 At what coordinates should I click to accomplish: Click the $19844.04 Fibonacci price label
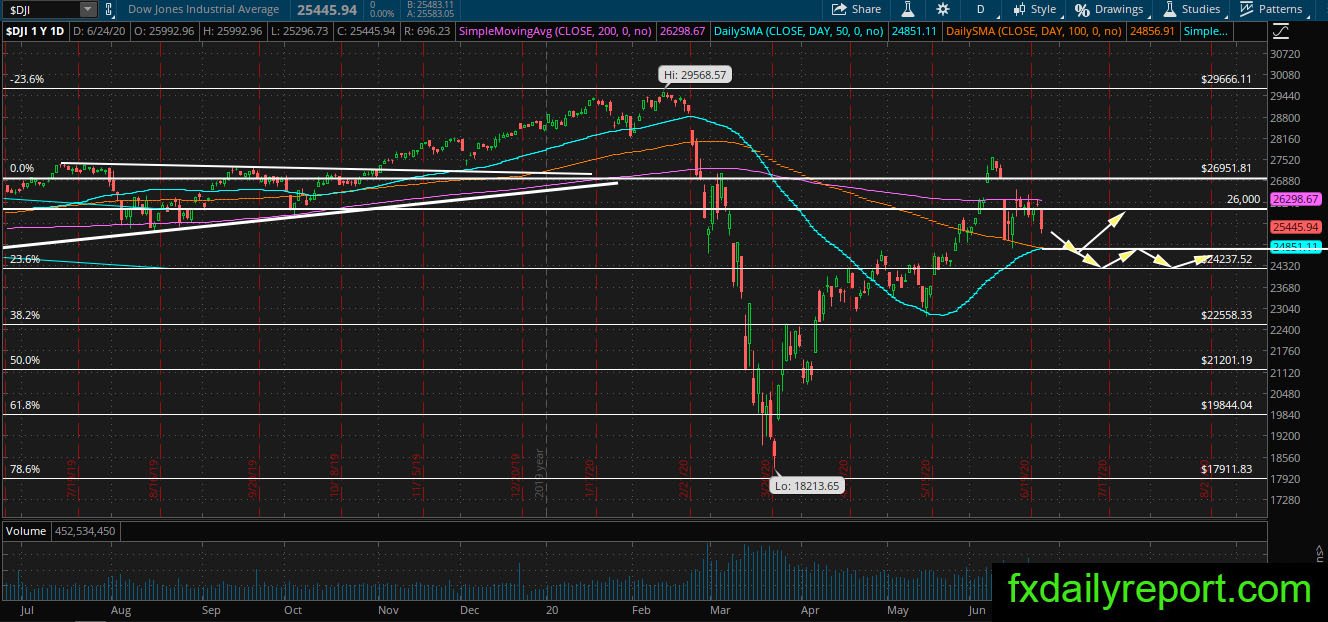point(1226,405)
